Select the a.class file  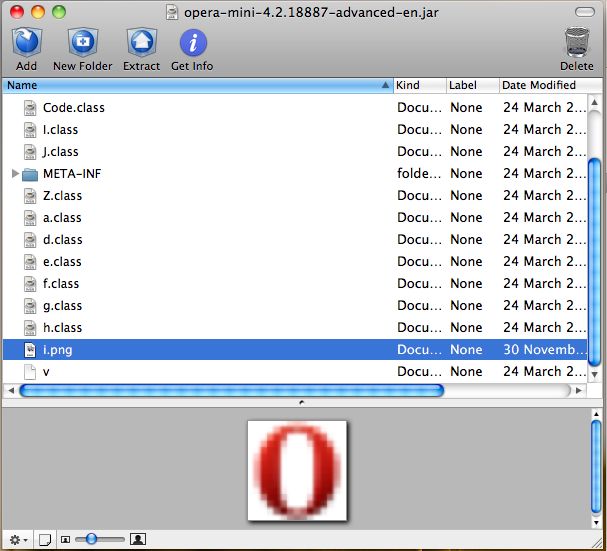[x=295, y=218]
